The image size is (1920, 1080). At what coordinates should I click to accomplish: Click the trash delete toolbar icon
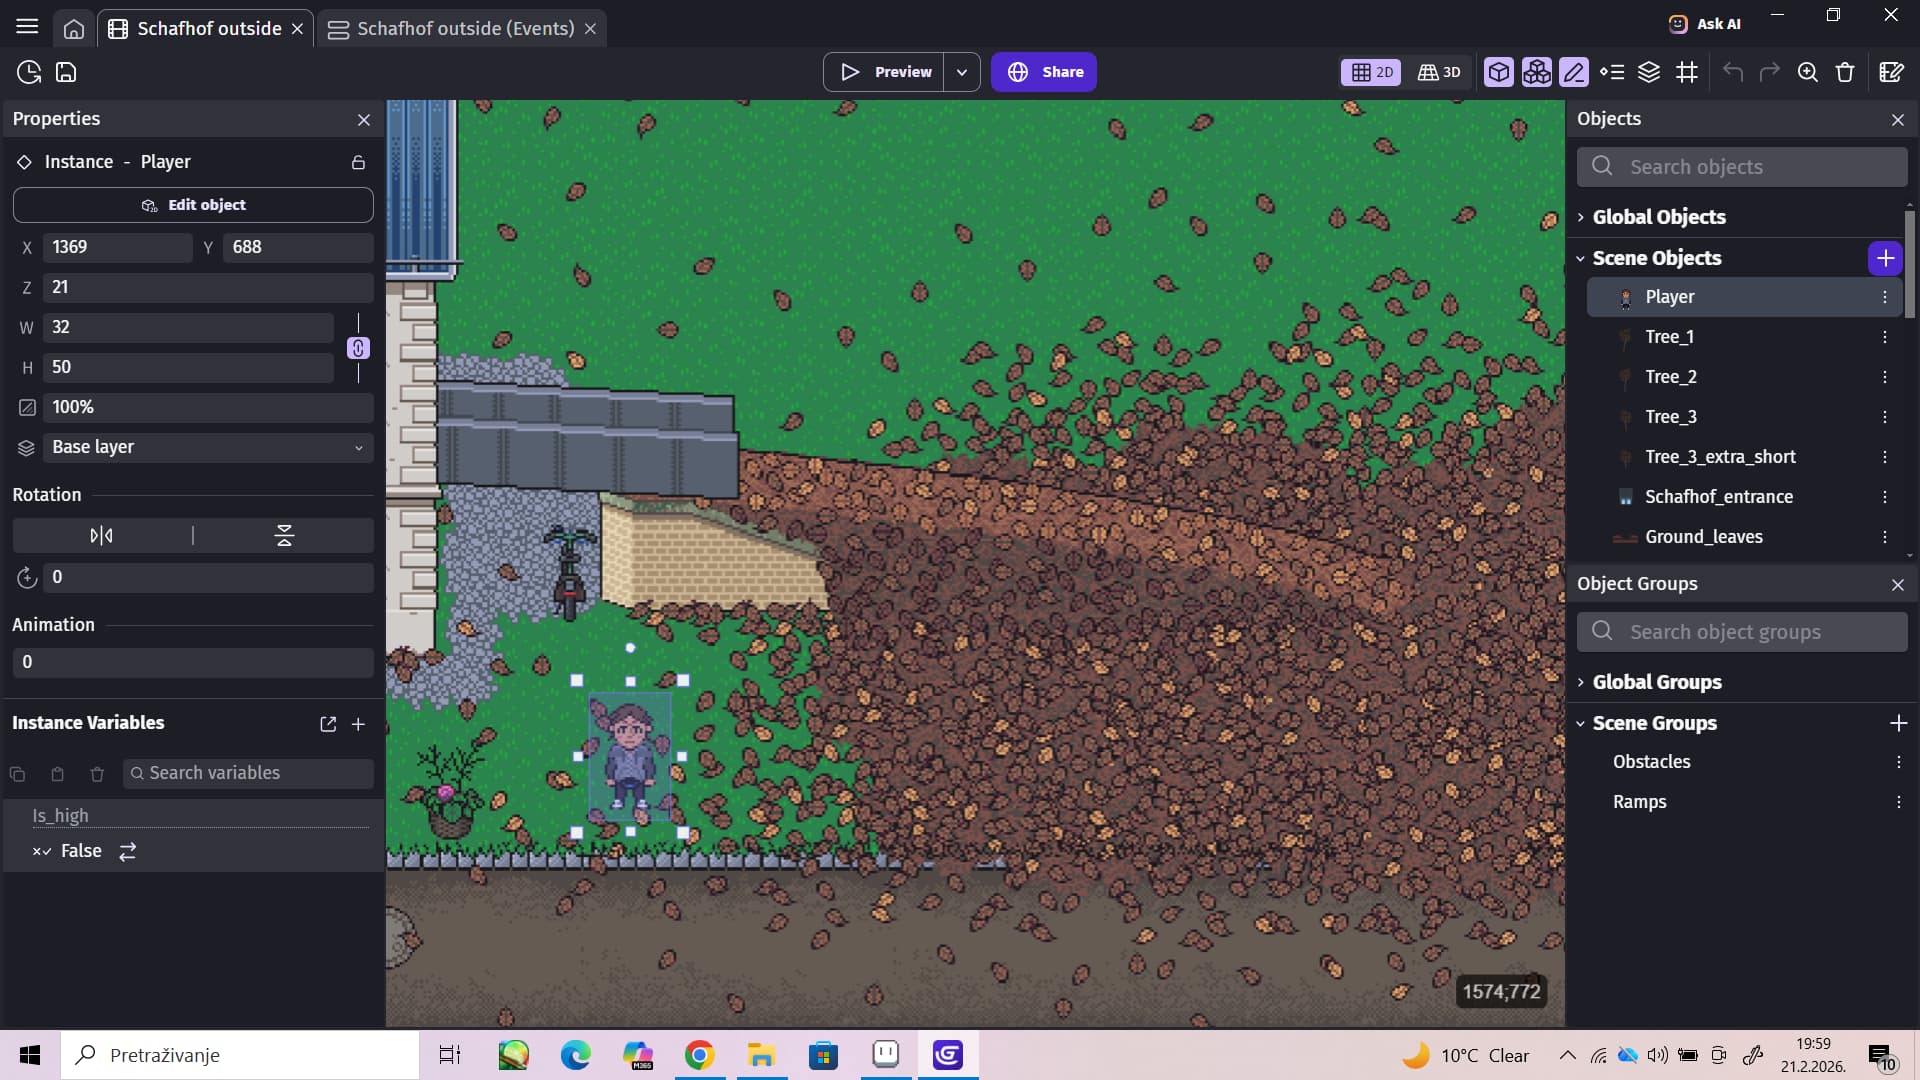1845,72
